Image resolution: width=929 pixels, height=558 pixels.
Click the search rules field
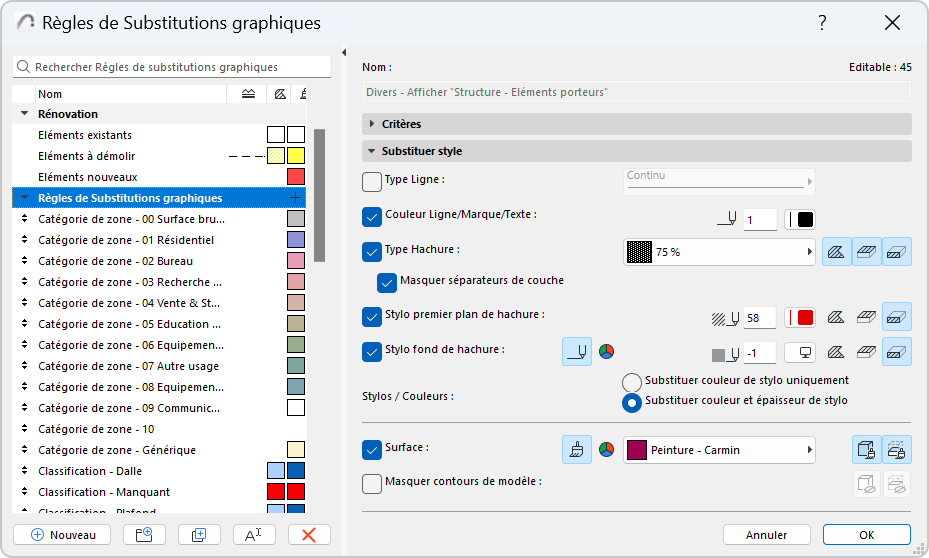click(x=172, y=67)
